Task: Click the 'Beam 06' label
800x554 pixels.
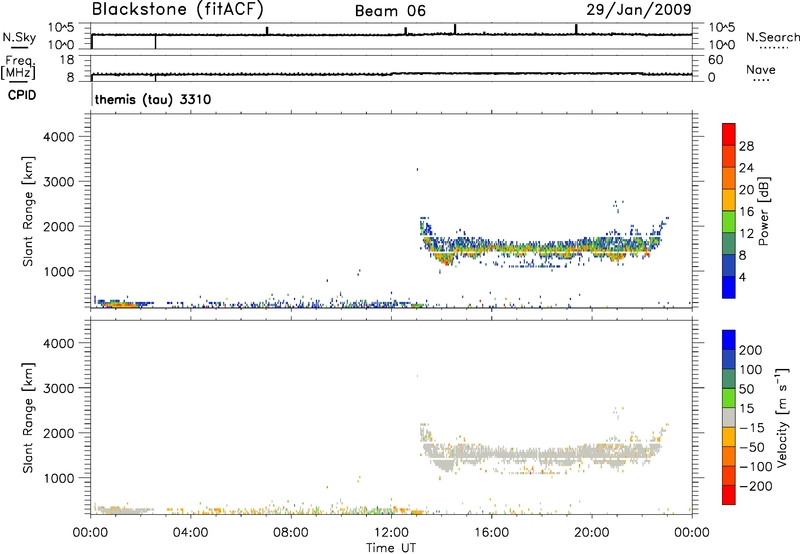Action: coord(390,11)
